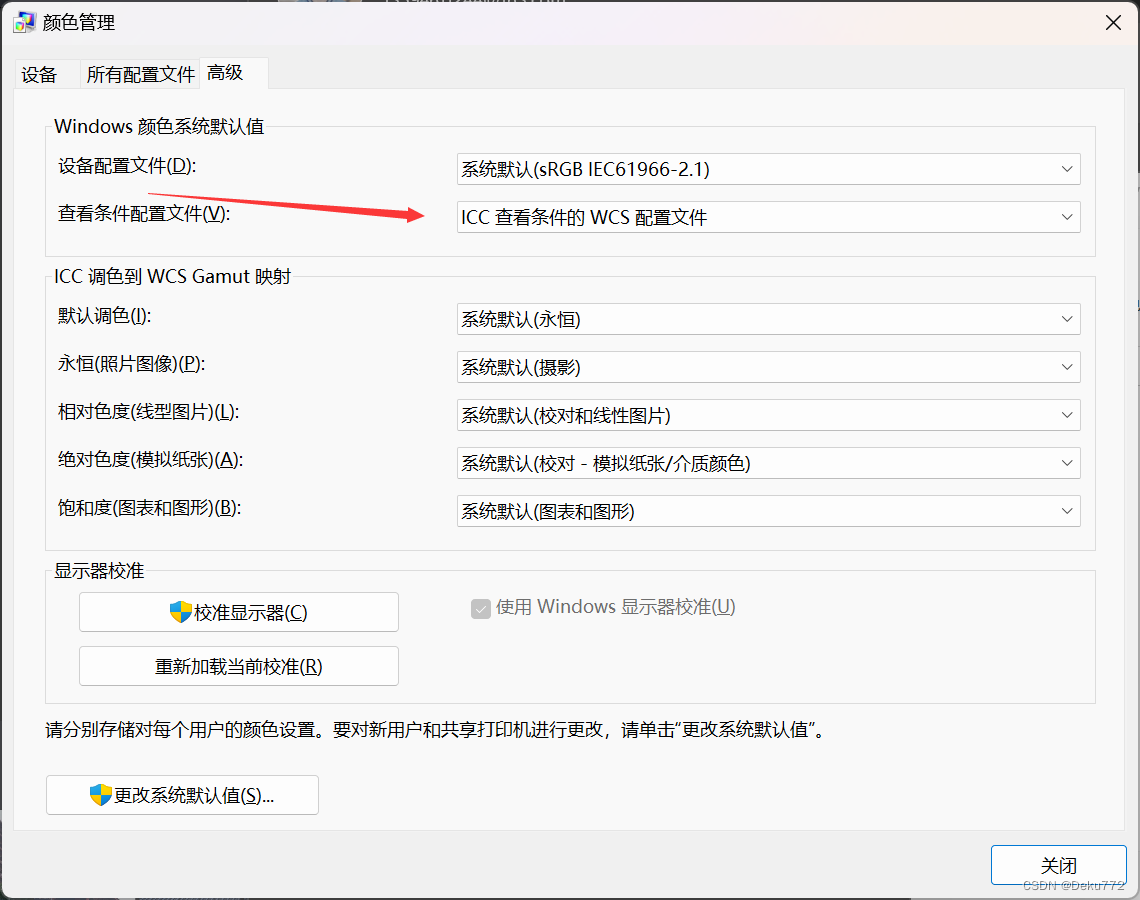Click the Color Management window icon
The image size is (1140, 900).
(x=24, y=23)
